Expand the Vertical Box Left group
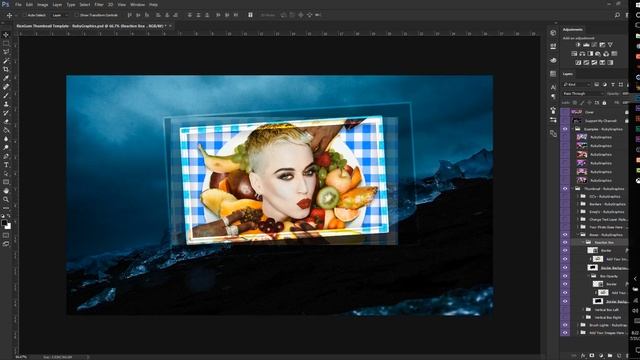This screenshot has height=360, width=640. [584, 310]
